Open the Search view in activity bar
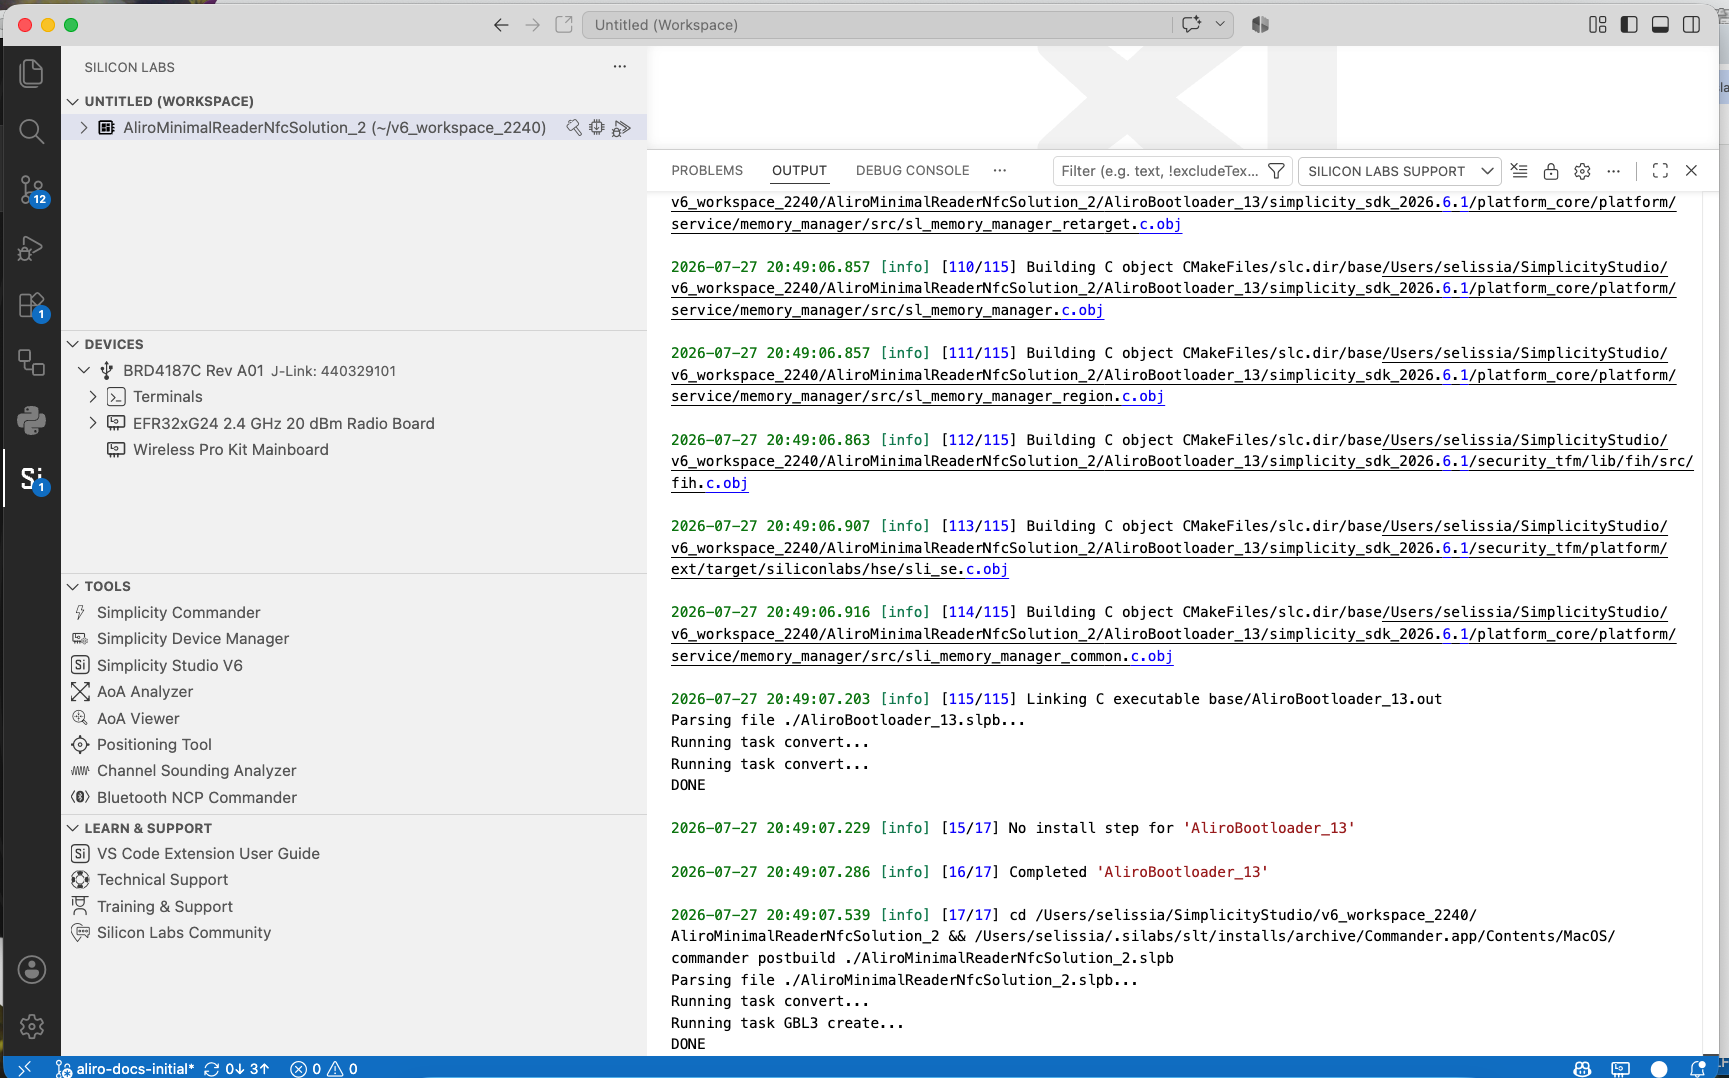The width and height of the screenshot is (1729, 1078). 31,131
